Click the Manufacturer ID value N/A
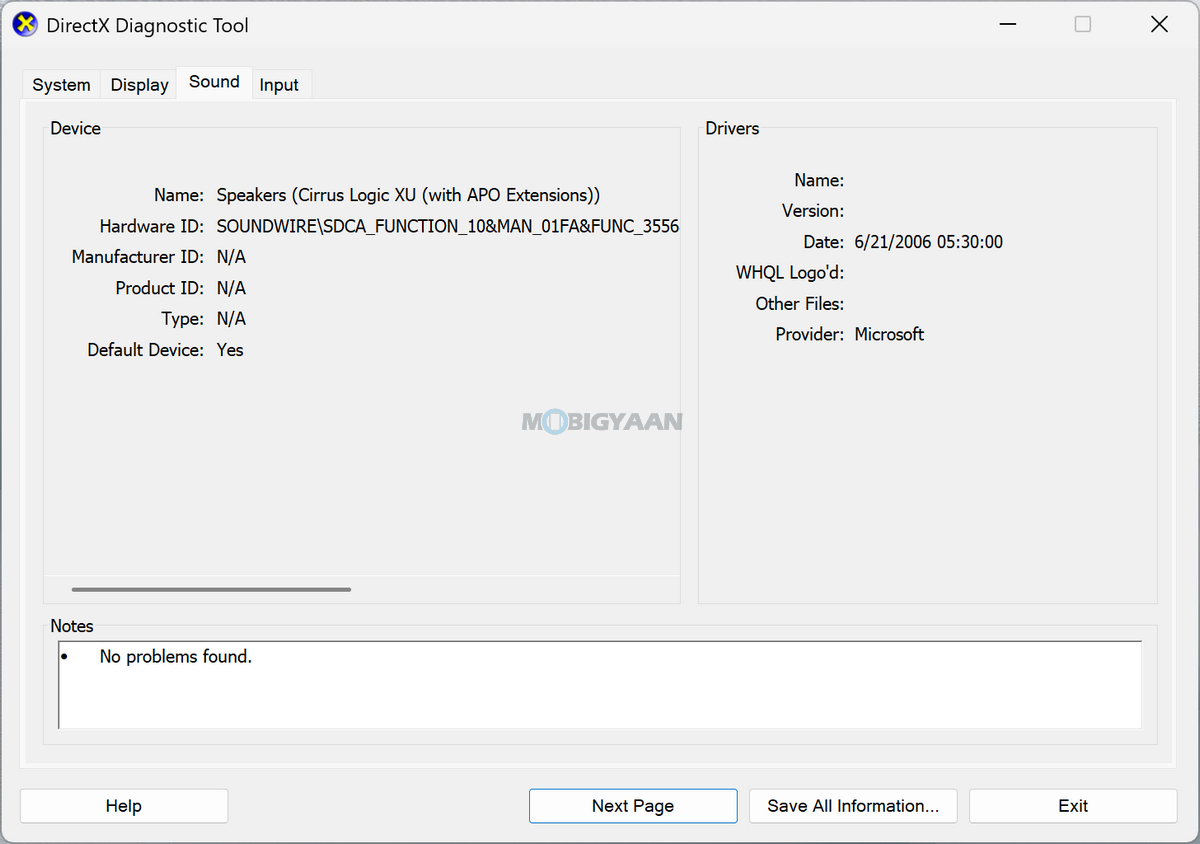Screen dimensions: 1200x844 pyautogui.click(x=231, y=257)
